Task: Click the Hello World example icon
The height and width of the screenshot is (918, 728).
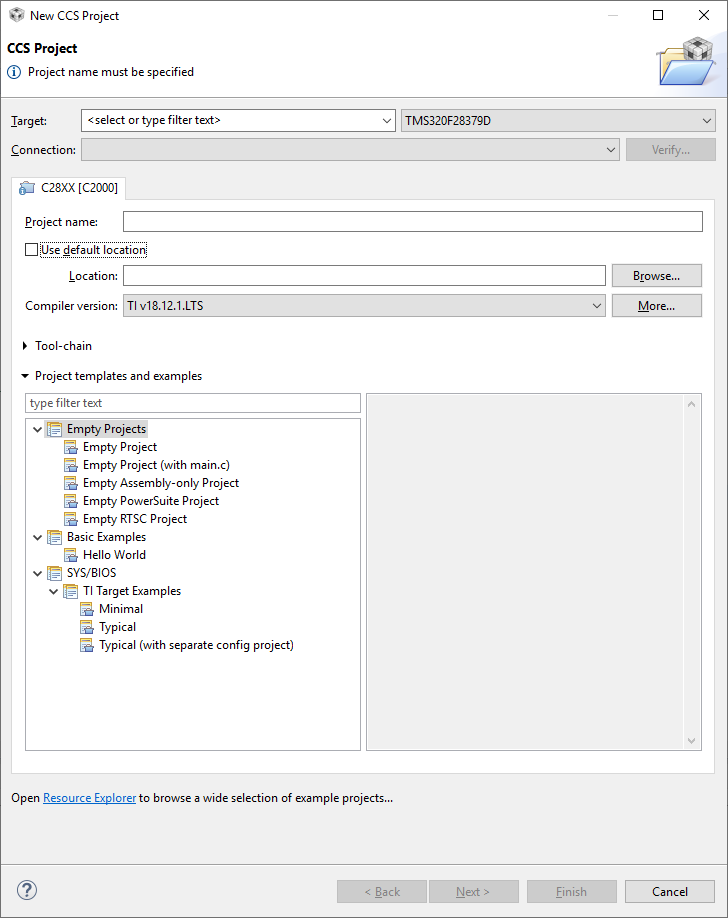Action: [71, 555]
